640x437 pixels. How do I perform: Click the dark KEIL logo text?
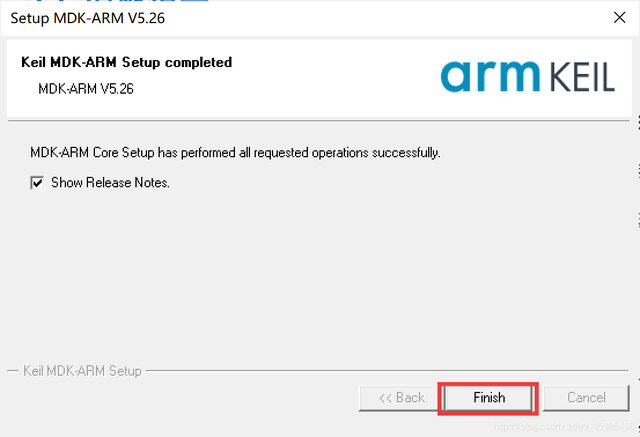click(582, 77)
